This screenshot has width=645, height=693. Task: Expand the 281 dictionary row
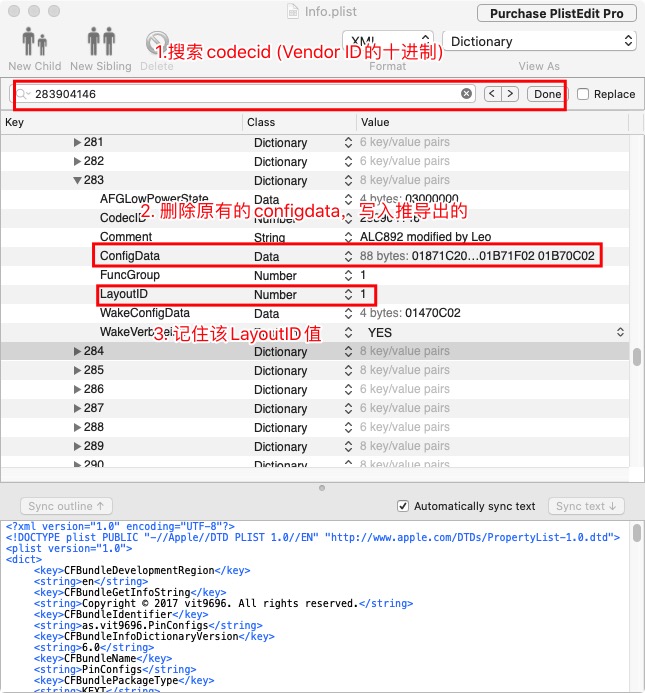77,142
